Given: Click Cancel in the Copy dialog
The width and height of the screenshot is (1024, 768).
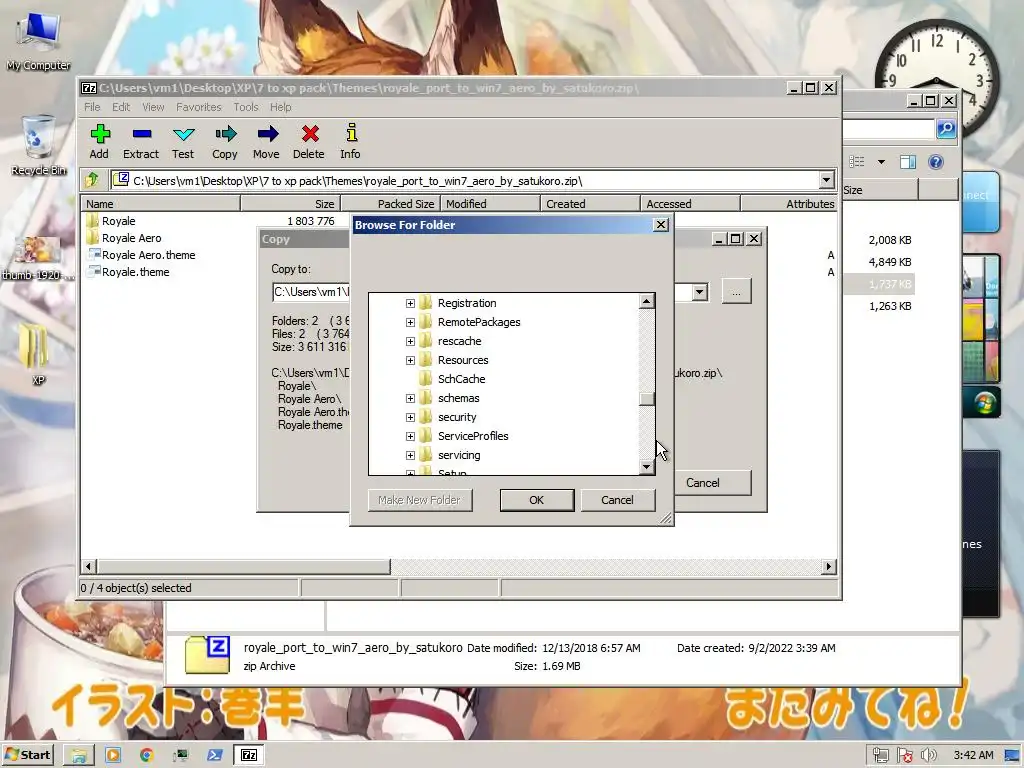Looking at the screenshot, I should [x=703, y=483].
